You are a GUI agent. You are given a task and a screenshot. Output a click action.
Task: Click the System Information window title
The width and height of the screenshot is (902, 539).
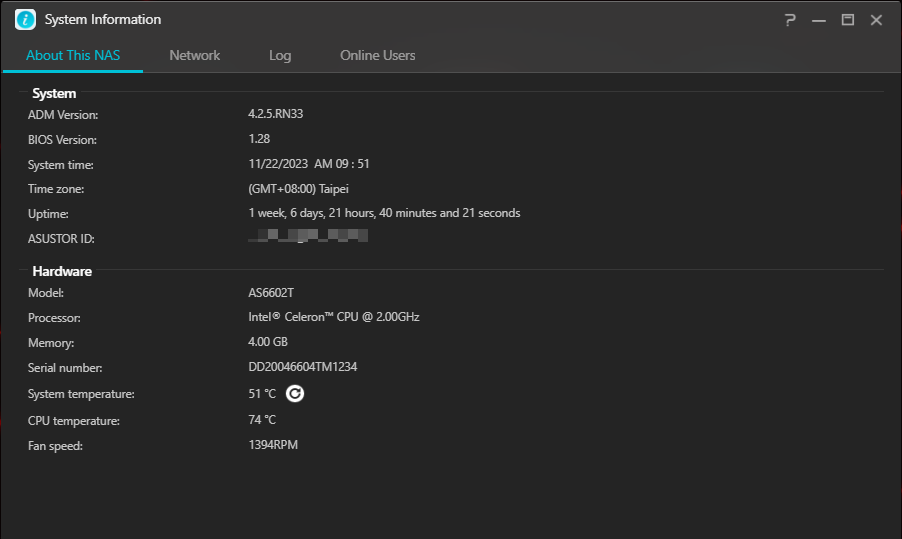click(x=103, y=20)
